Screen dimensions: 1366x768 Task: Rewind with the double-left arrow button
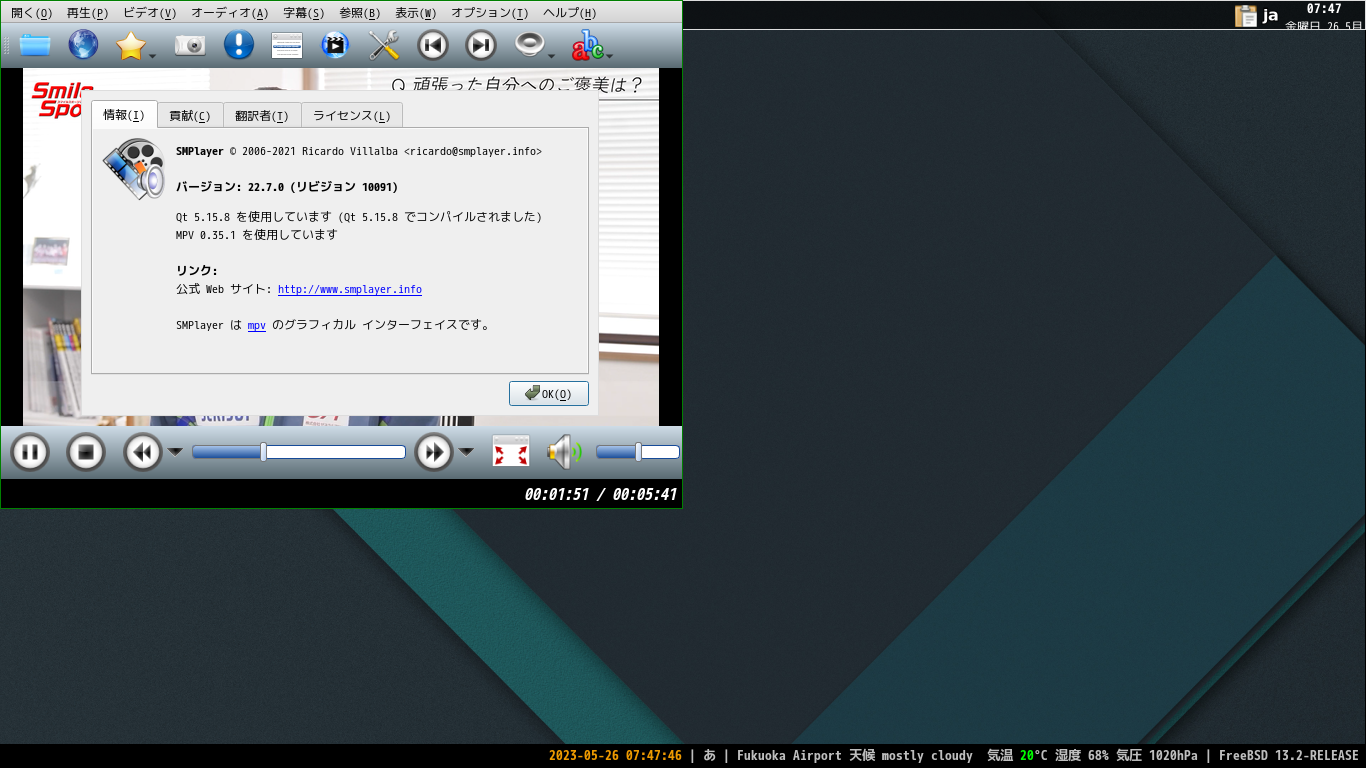(143, 453)
